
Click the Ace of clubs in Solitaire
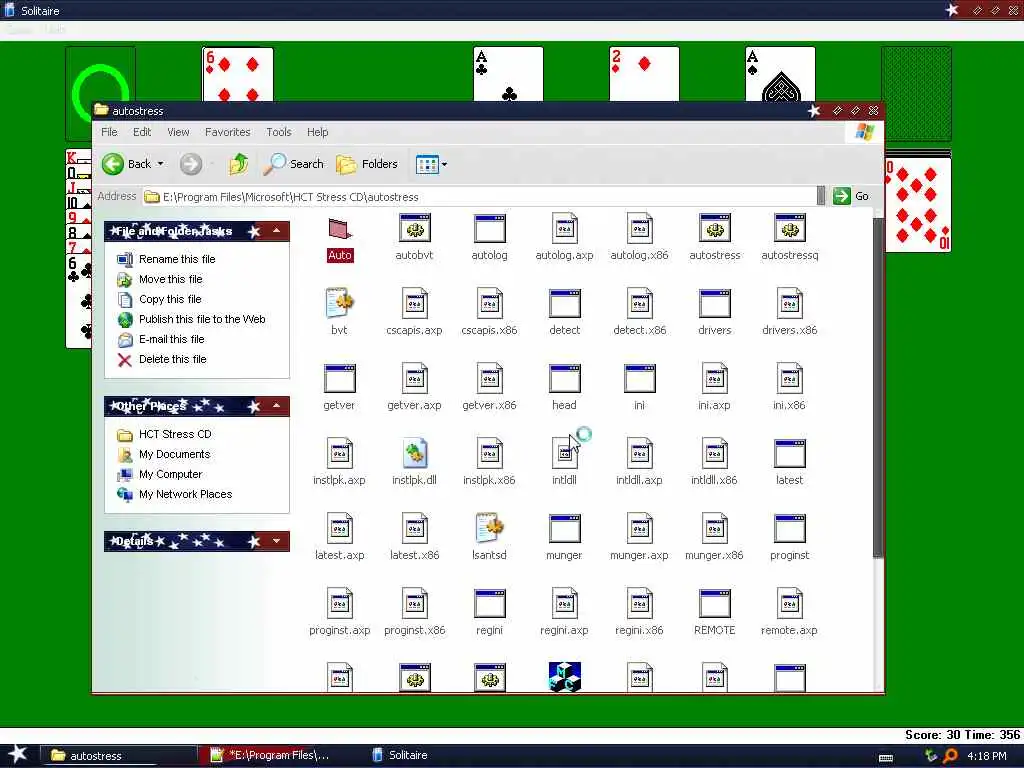tap(508, 74)
